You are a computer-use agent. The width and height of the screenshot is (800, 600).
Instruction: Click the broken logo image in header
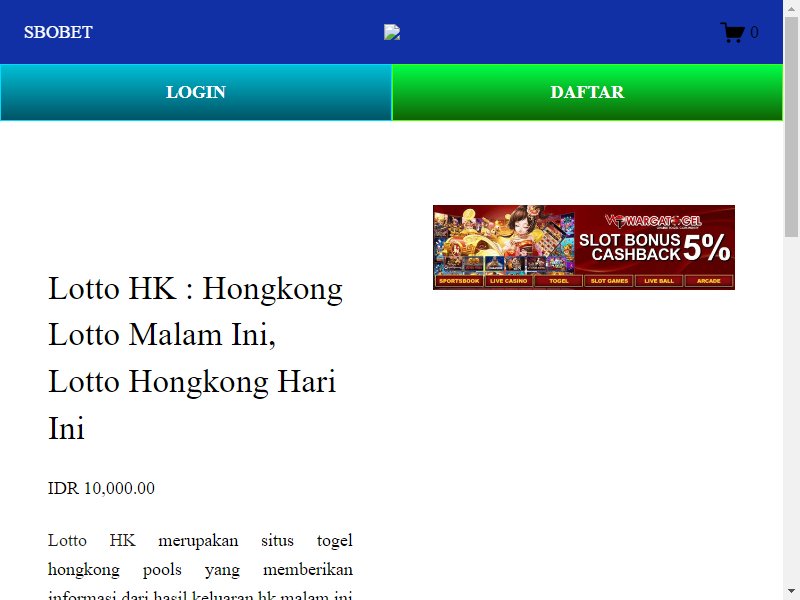point(392,32)
